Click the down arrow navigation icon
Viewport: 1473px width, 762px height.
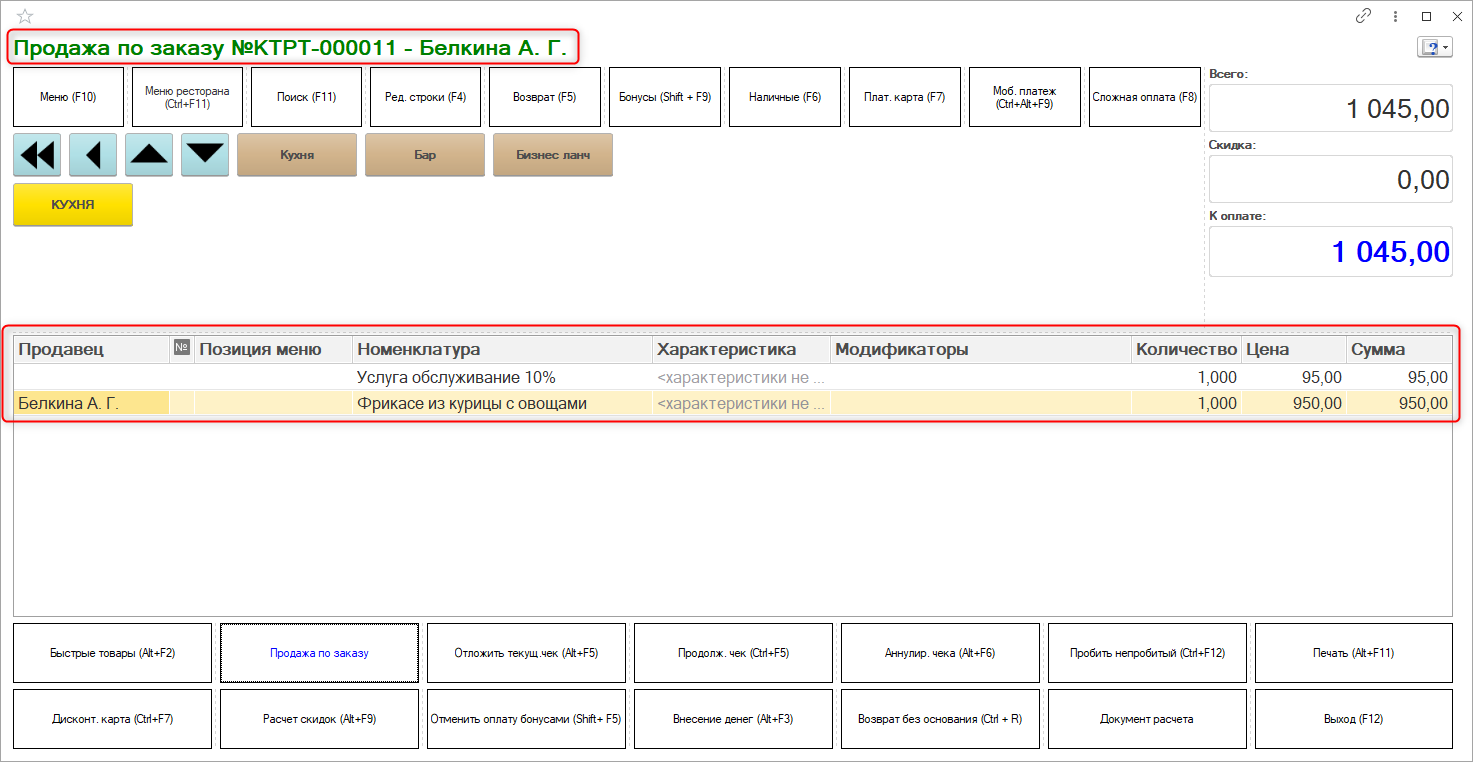pyautogui.click(x=205, y=155)
